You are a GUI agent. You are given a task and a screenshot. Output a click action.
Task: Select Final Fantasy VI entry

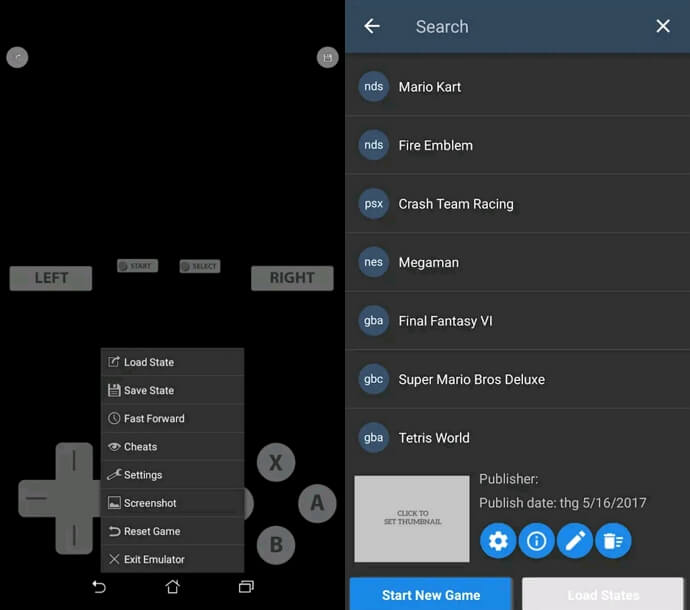pyautogui.click(x=518, y=321)
